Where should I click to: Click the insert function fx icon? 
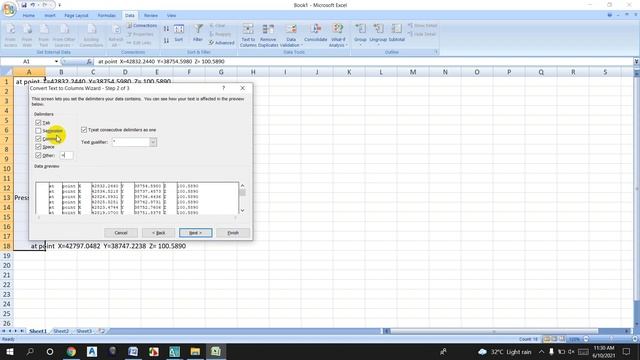[89, 62]
